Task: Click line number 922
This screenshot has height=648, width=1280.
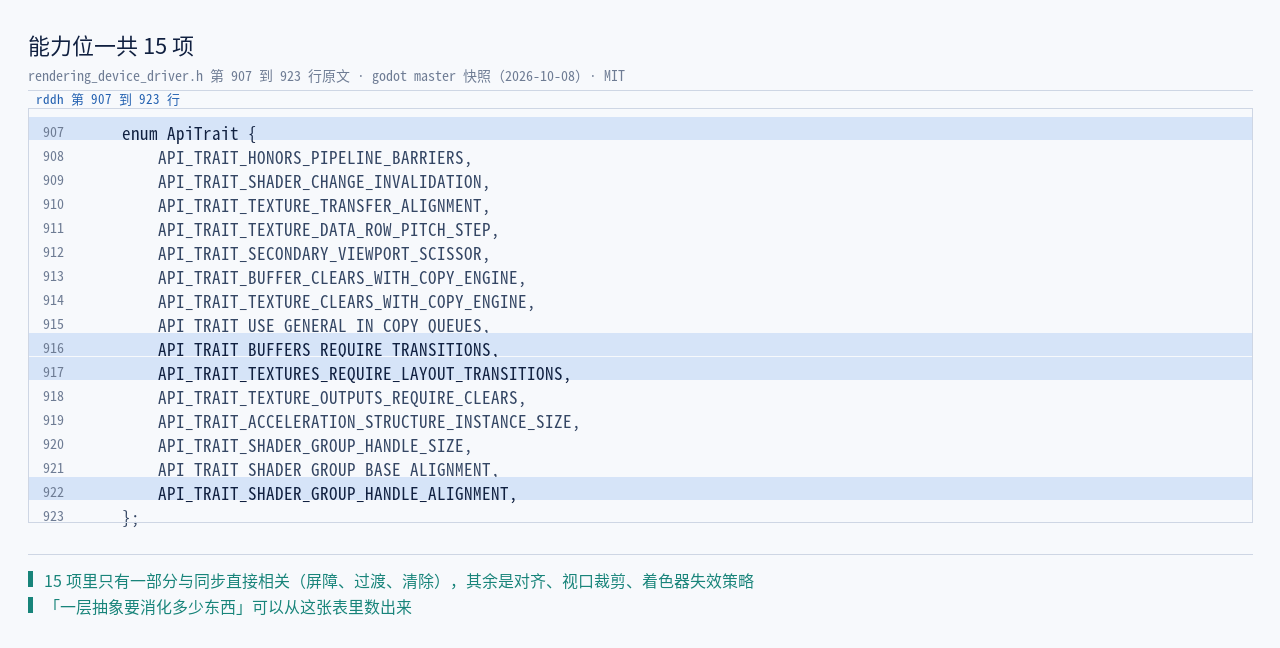Action: 53,493
